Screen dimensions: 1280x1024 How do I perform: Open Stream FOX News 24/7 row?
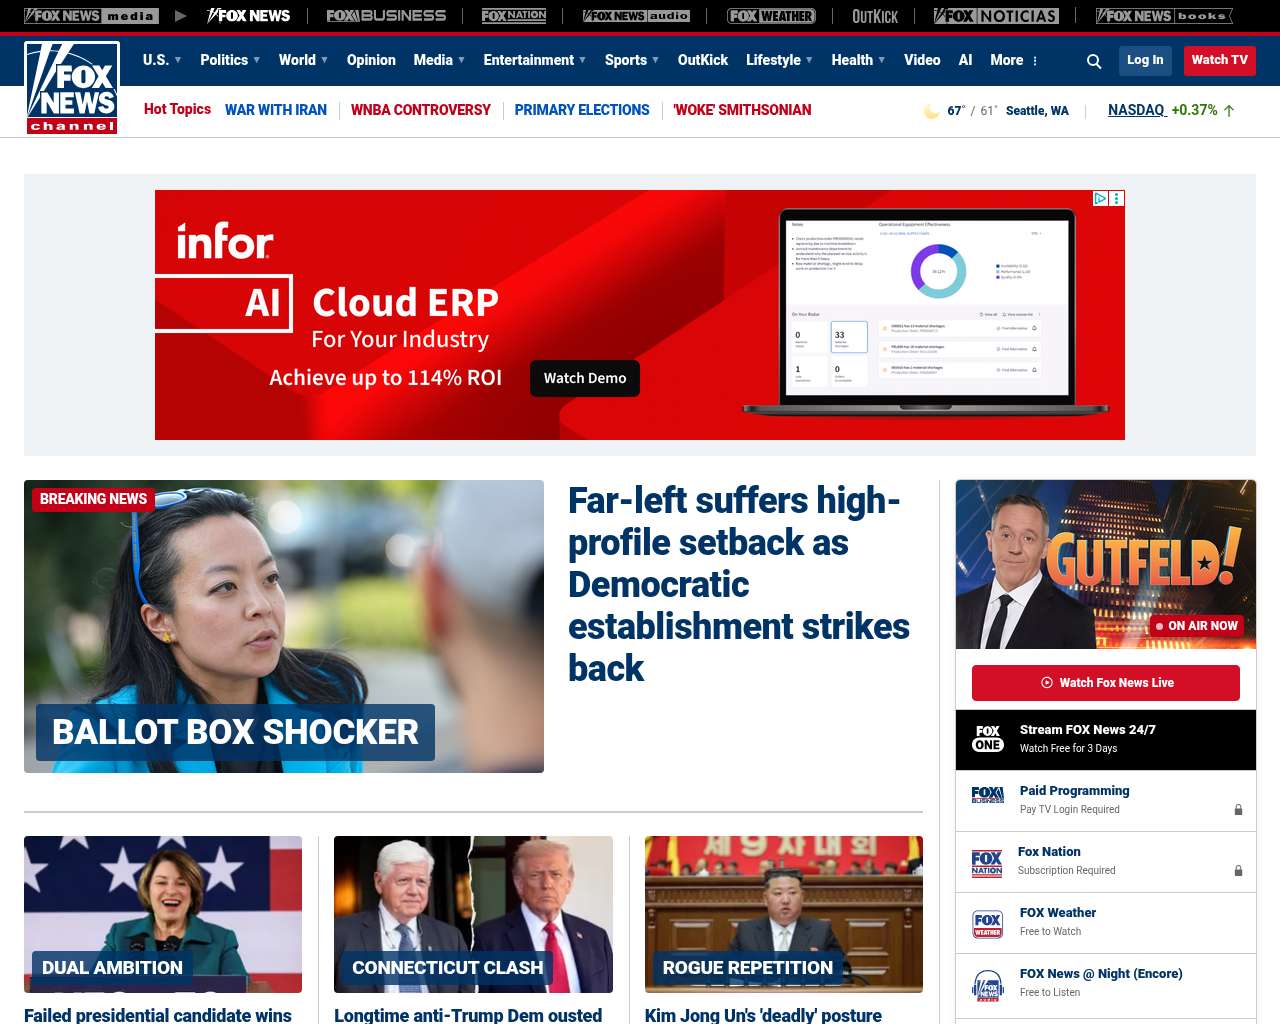[x=1106, y=740]
